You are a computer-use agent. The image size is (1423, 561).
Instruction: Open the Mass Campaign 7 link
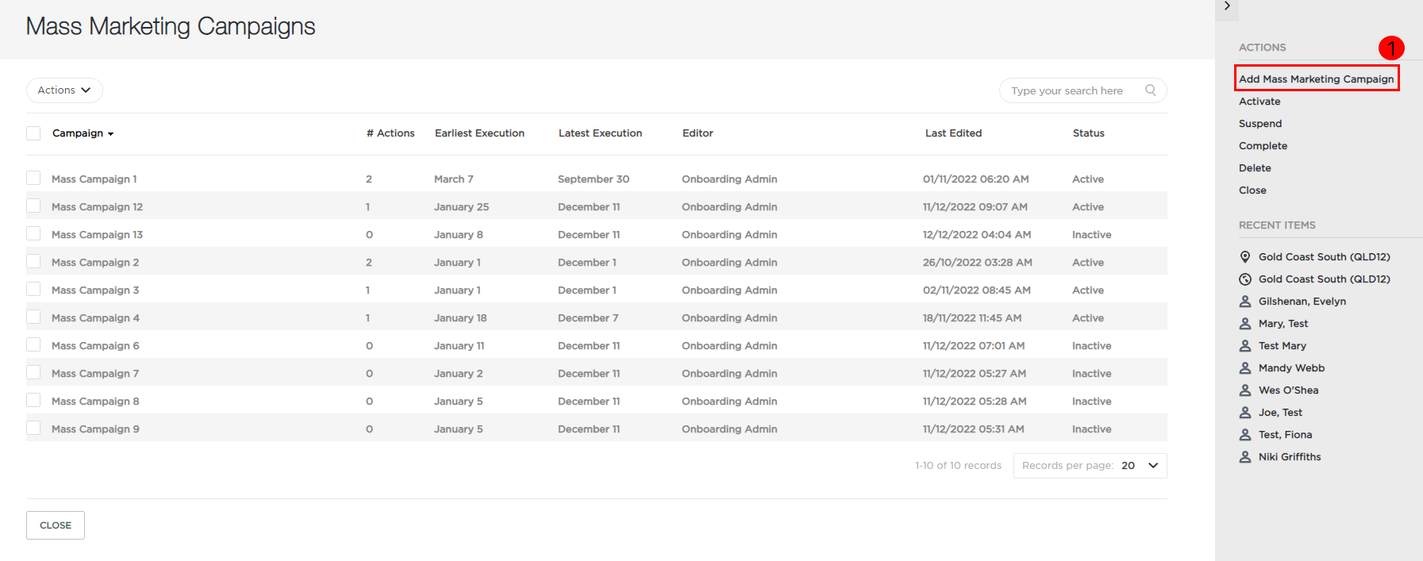pos(95,373)
